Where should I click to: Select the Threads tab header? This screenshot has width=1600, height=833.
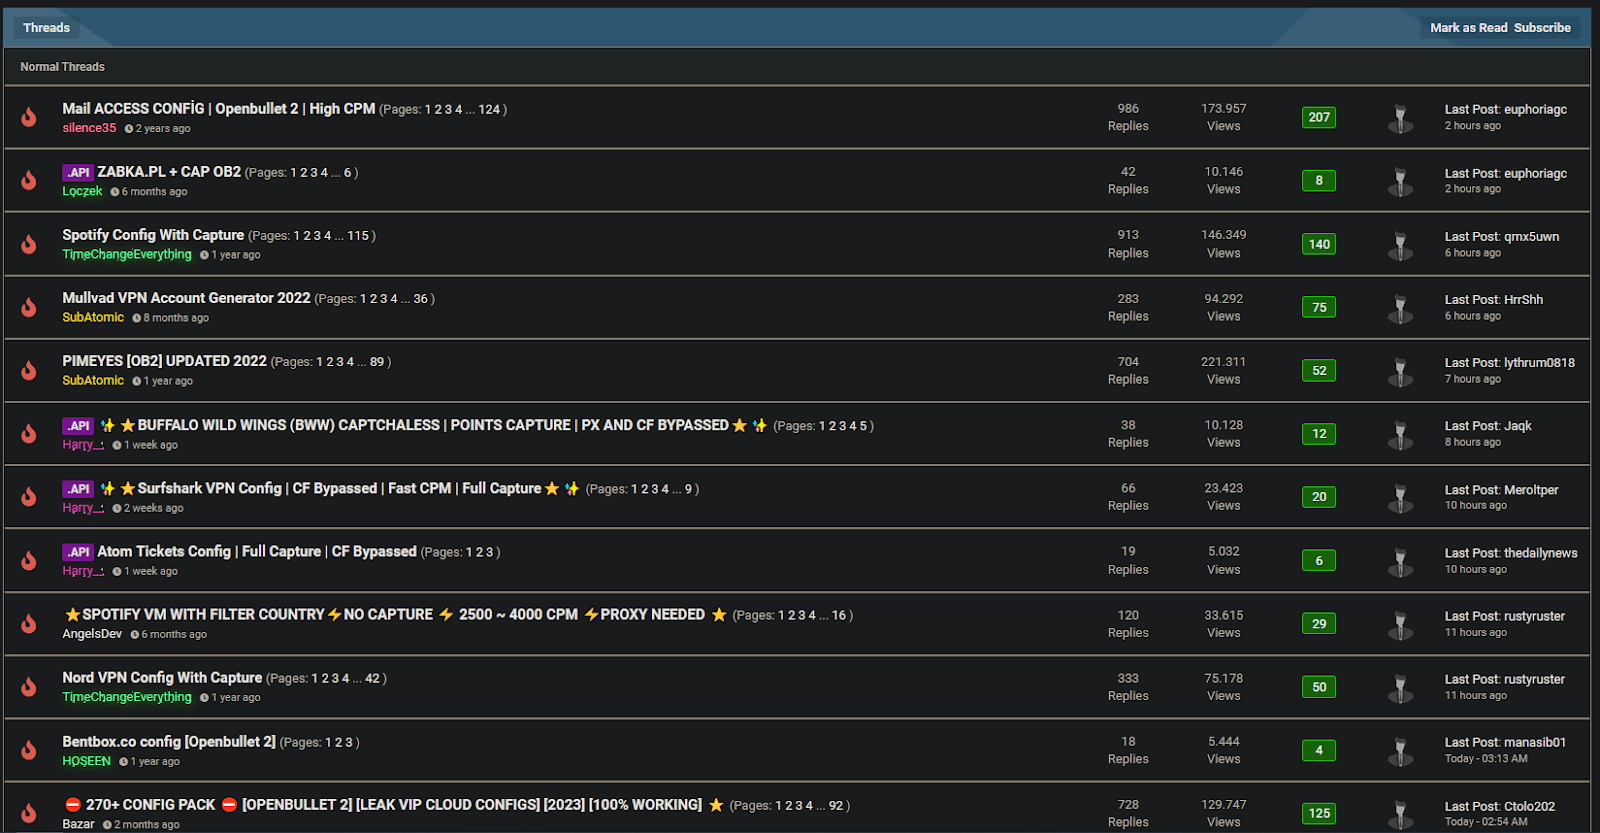pyautogui.click(x=47, y=28)
